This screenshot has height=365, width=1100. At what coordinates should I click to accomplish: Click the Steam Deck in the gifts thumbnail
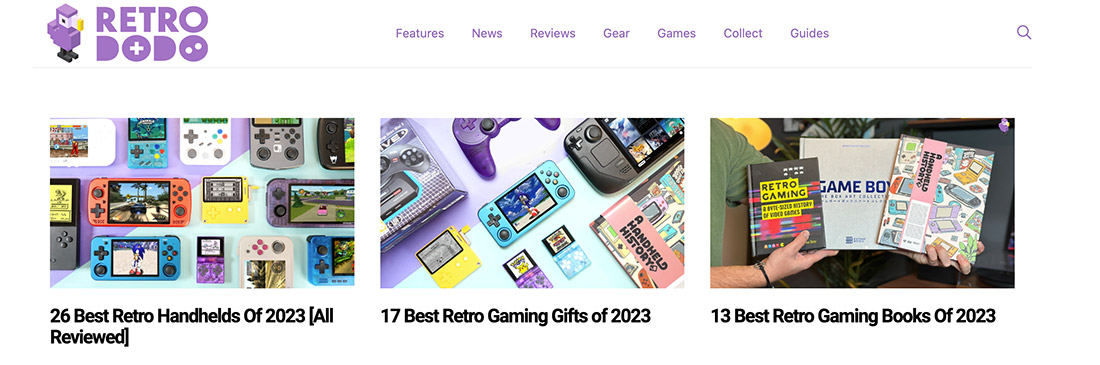click(624, 154)
